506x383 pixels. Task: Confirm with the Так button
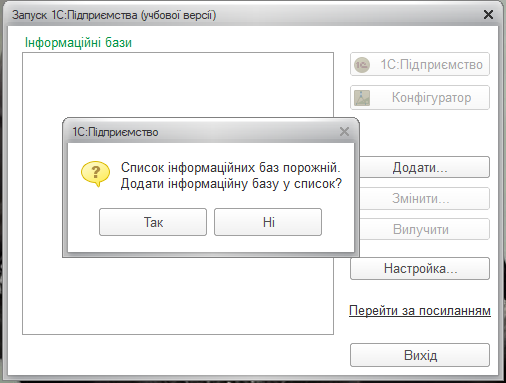153,222
